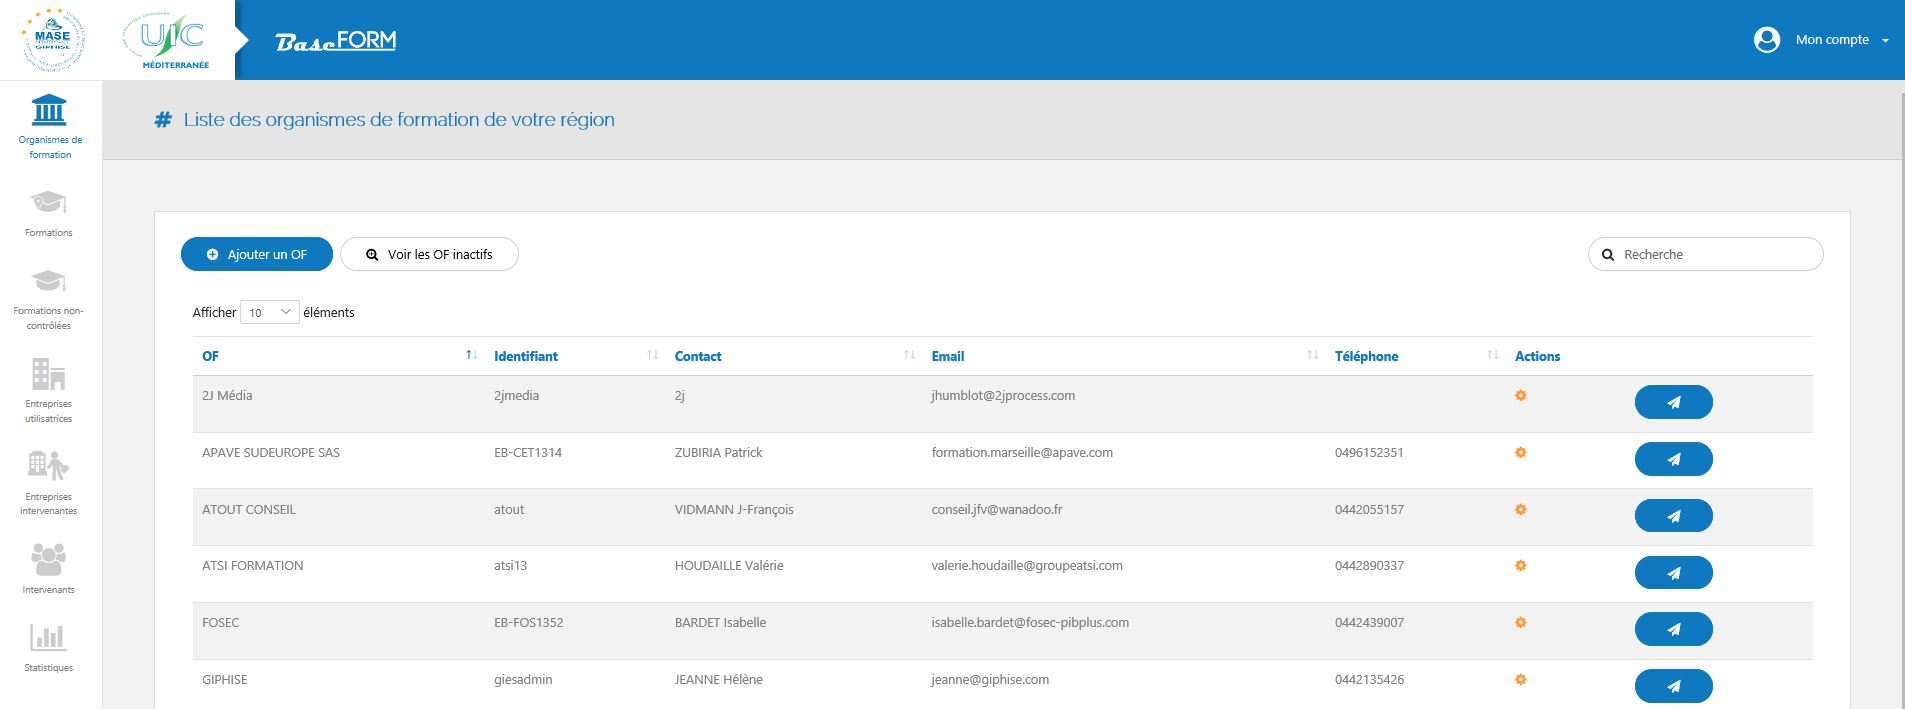Screen dimensions: 1905x709
Task: Click the gear icon for APAVE SUDEUROPE SAS
Action: pos(1520,453)
